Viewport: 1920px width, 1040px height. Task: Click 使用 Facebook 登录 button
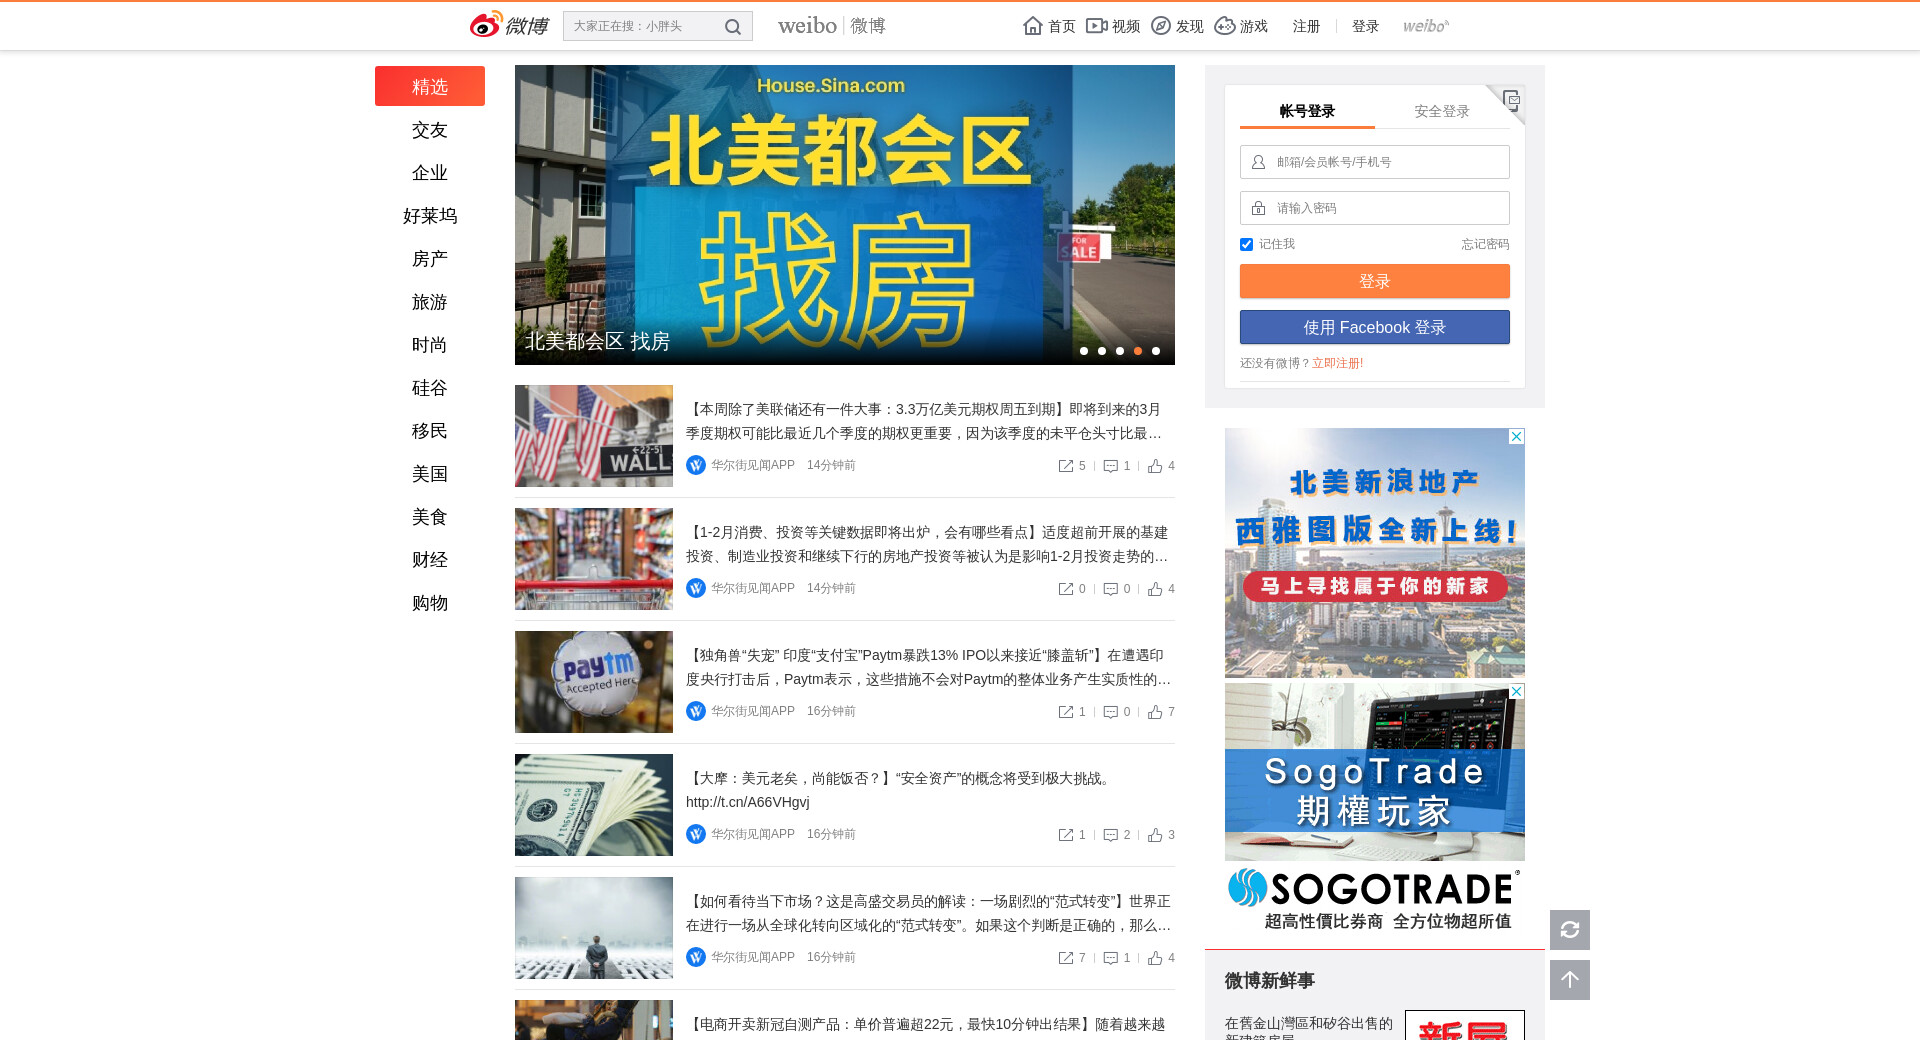click(1374, 328)
